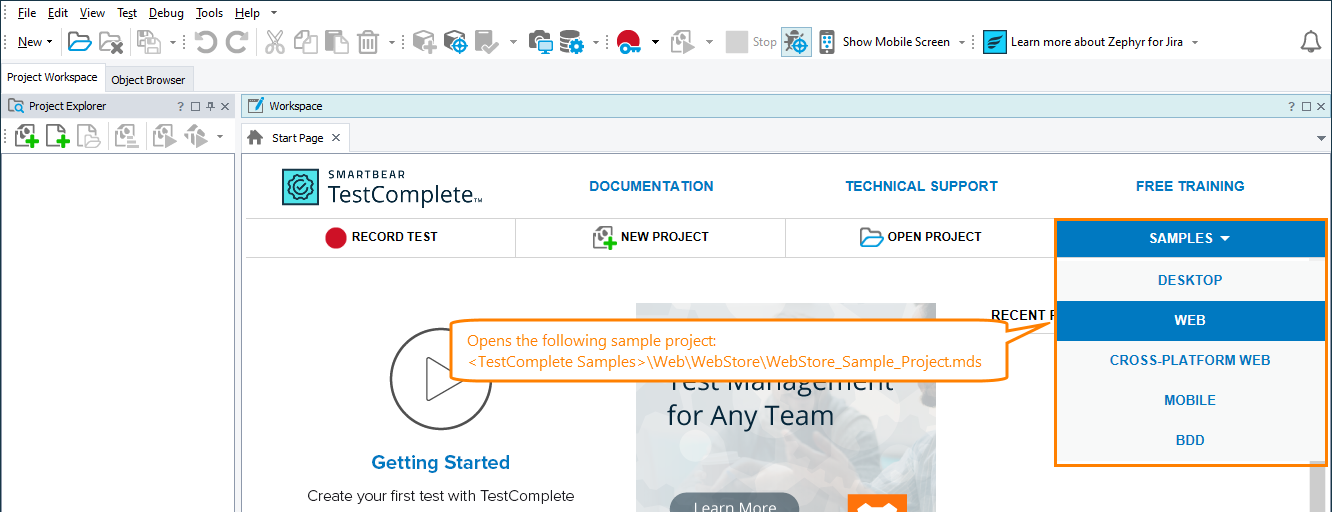This screenshot has width=1332, height=512.
Task: Choose CROSS-PLATFORM WEB sample
Action: [x=1190, y=360]
